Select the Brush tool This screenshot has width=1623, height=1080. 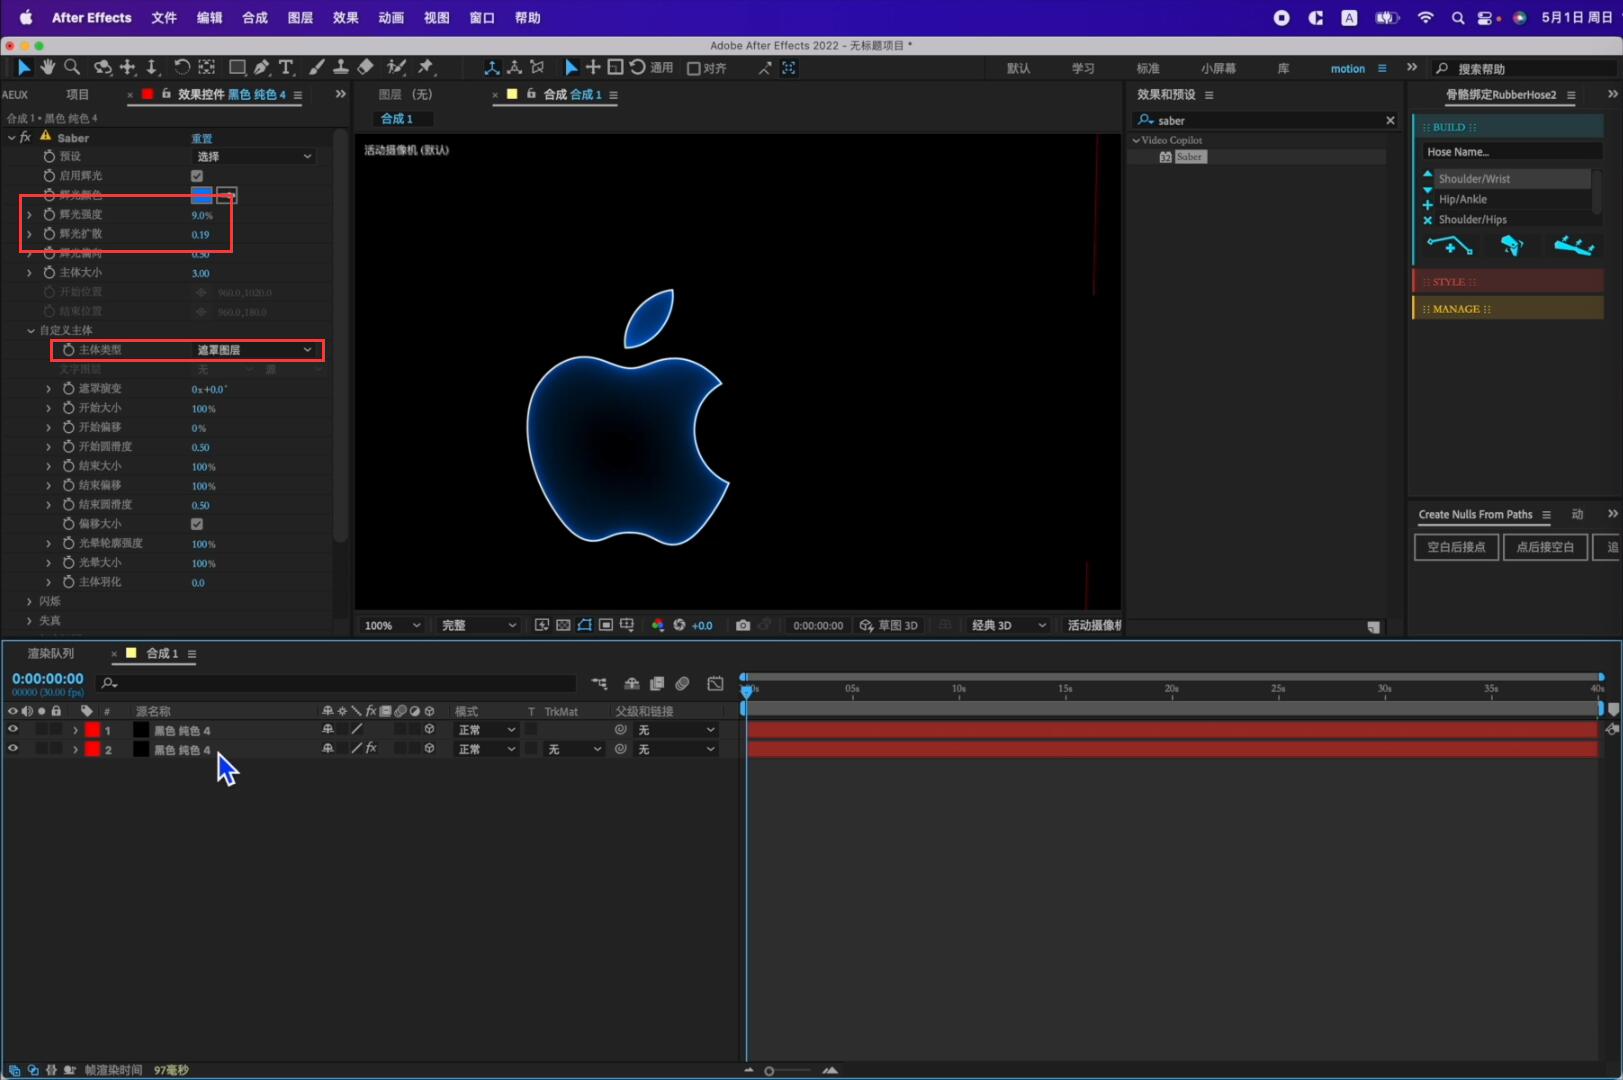[317, 67]
